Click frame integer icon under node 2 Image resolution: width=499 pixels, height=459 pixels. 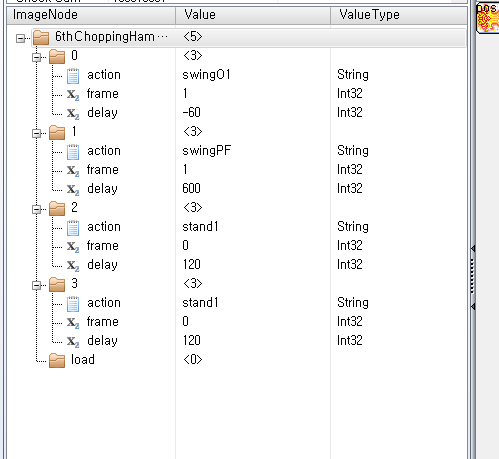[x=73, y=247]
